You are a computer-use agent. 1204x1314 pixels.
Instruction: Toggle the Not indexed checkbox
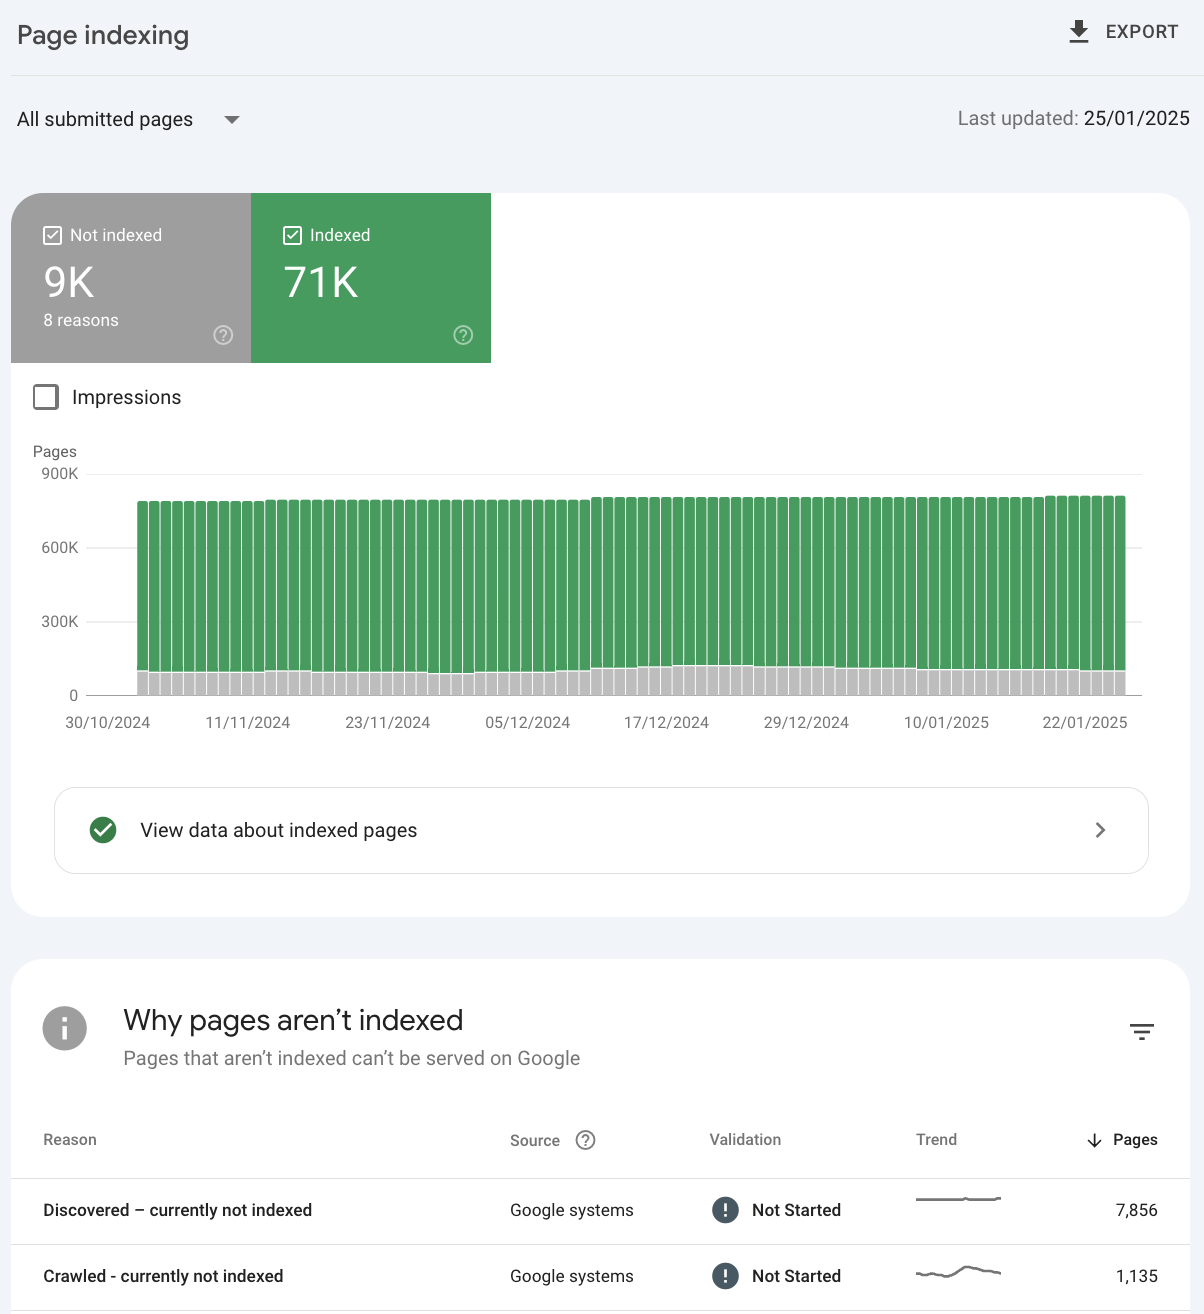tap(53, 235)
